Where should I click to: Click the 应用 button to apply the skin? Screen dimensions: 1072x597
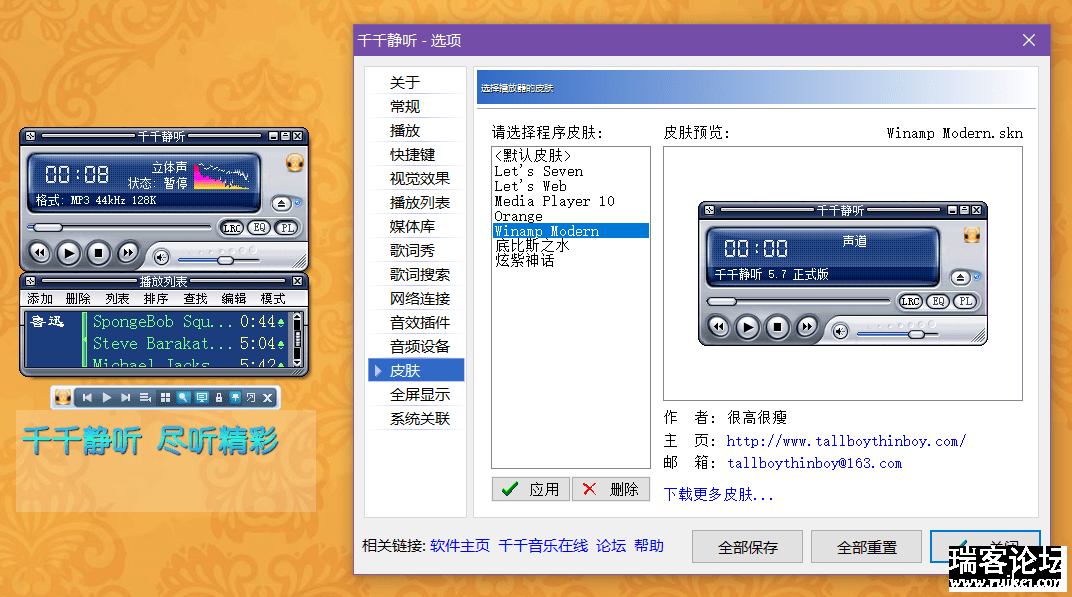pyautogui.click(x=531, y=489)
